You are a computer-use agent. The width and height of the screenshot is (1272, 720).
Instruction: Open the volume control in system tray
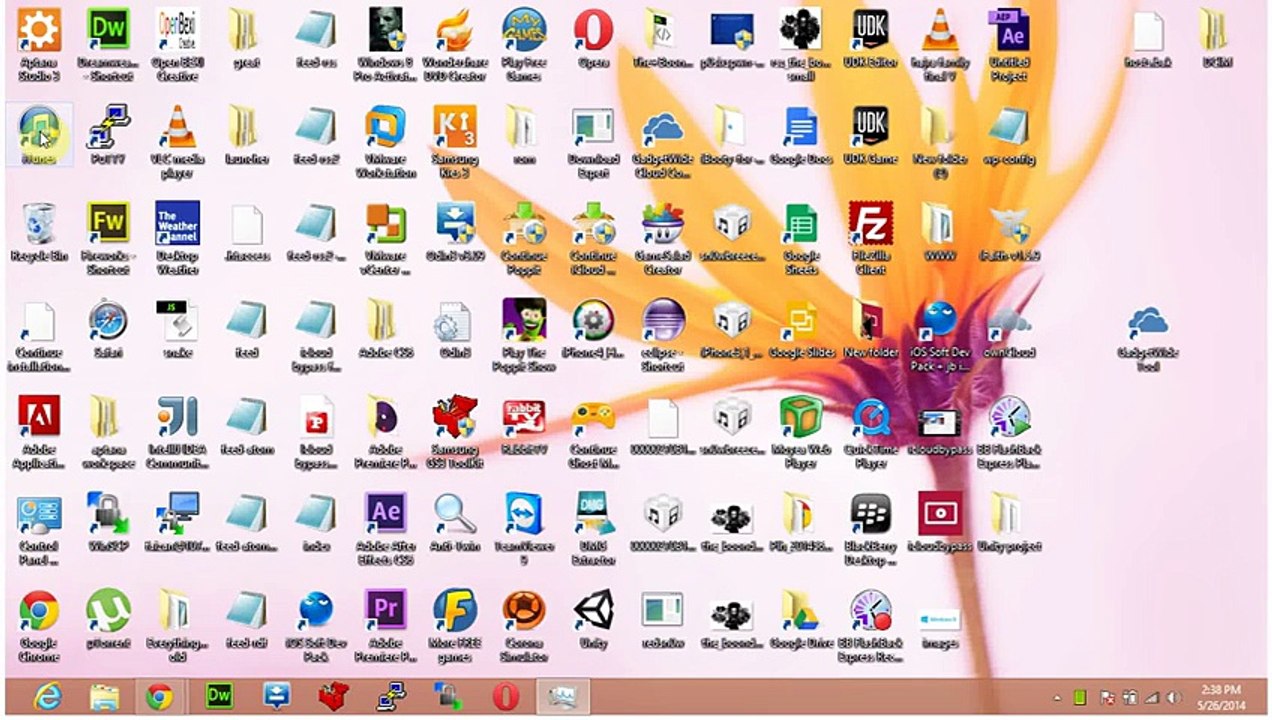(1175, 697)
